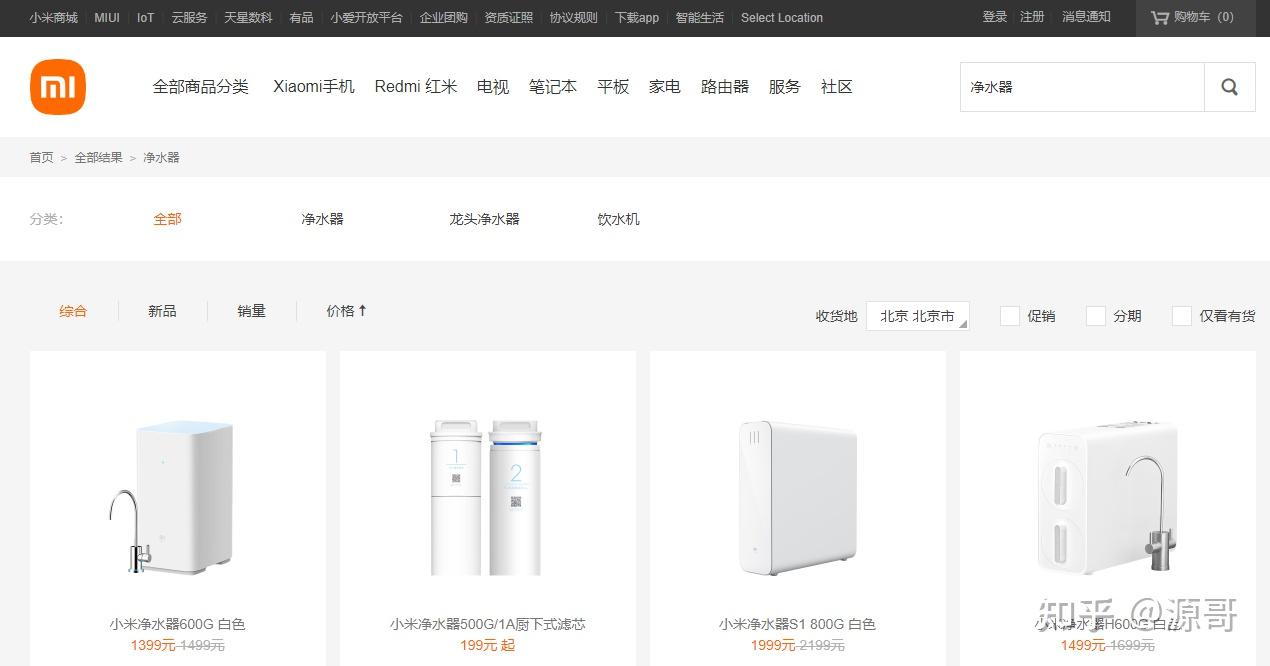Open 平板 nav menu
Image resolution: width=1270 pixels, height=666 pixels.
pos(613,87)
